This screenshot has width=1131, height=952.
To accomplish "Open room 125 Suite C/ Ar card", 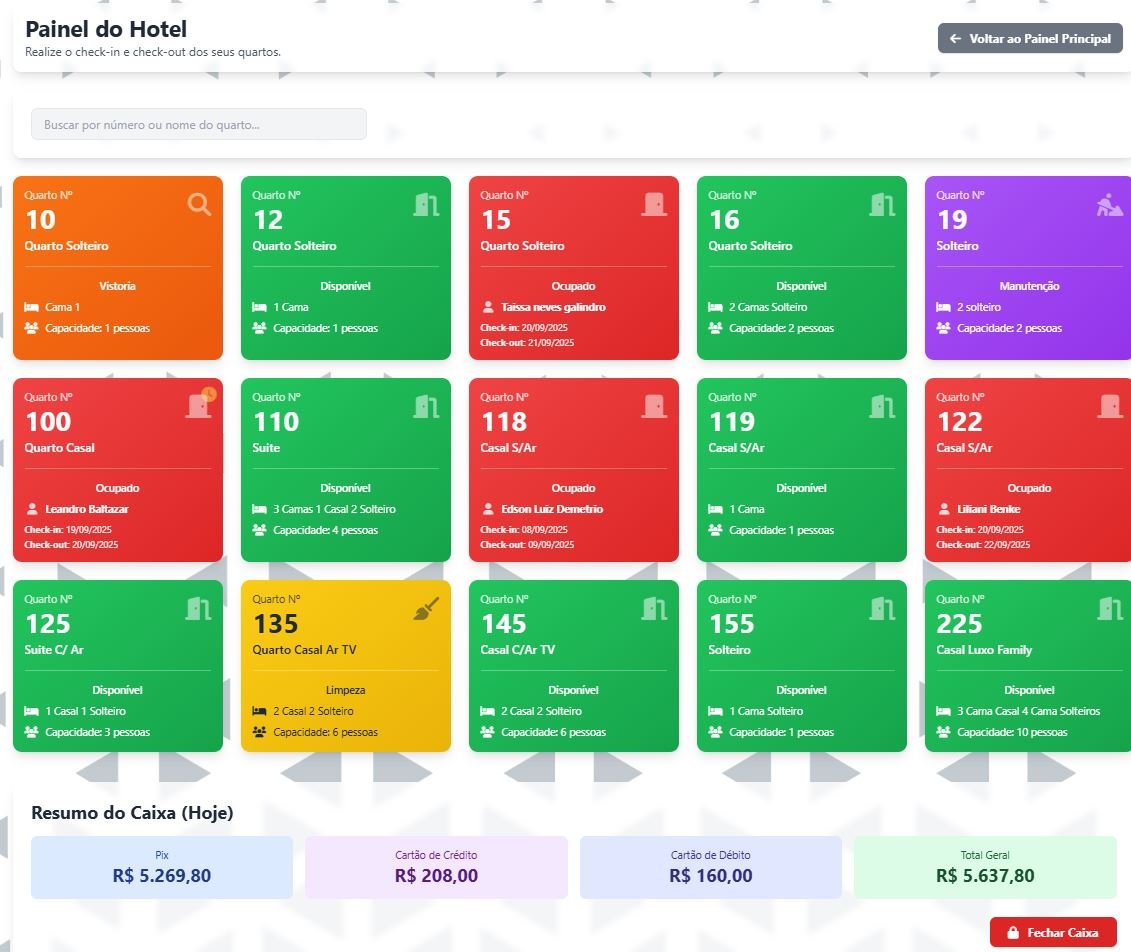I will 117,666.
